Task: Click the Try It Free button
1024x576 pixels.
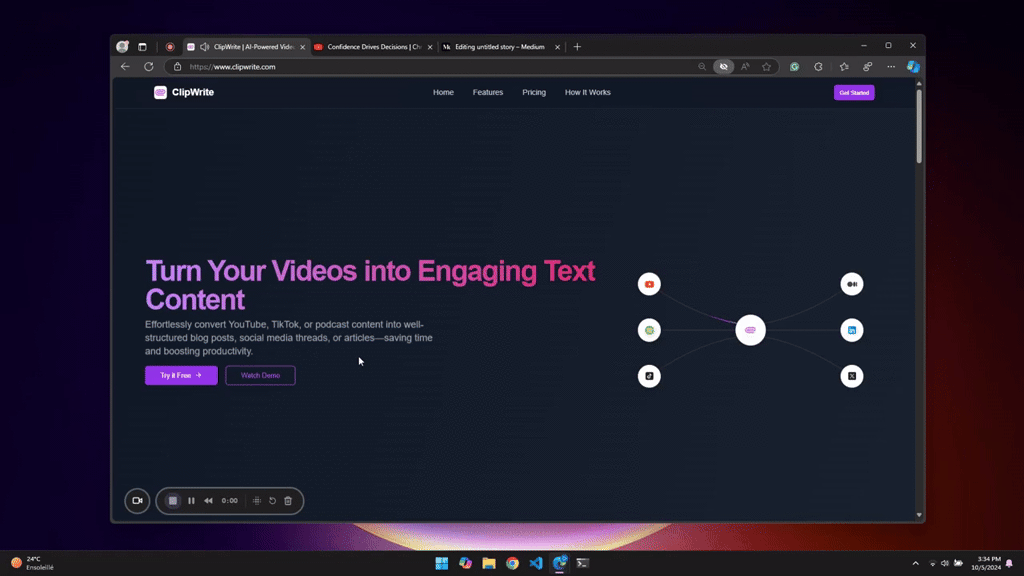Action: (181, 375)
